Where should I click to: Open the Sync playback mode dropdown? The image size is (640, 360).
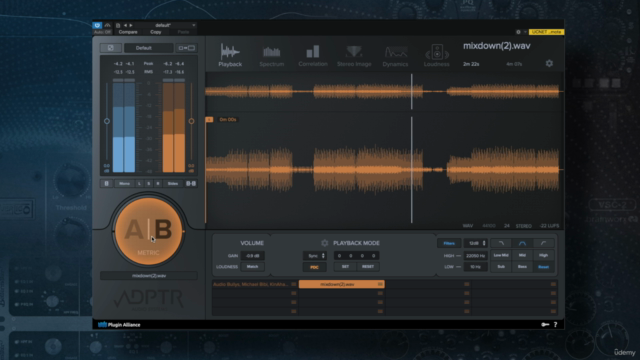coord(315,256)
